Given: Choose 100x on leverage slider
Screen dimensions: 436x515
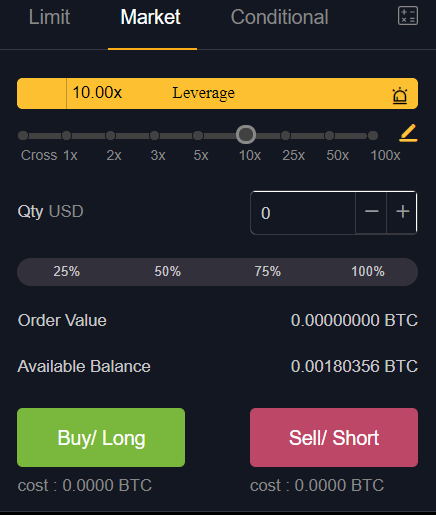Looking at the screenshot, I should (x=373, y=135).
